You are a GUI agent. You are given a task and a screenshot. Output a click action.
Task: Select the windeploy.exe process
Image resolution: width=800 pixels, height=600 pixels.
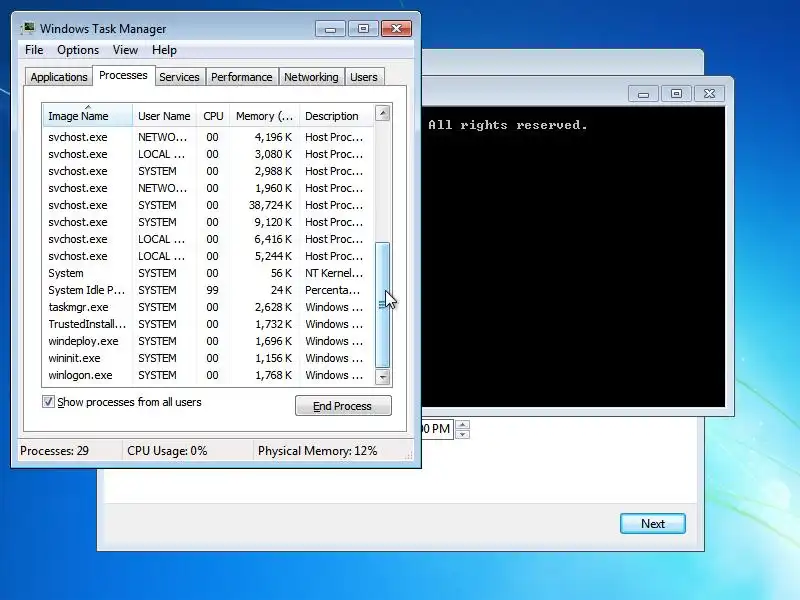pos(208,341)
